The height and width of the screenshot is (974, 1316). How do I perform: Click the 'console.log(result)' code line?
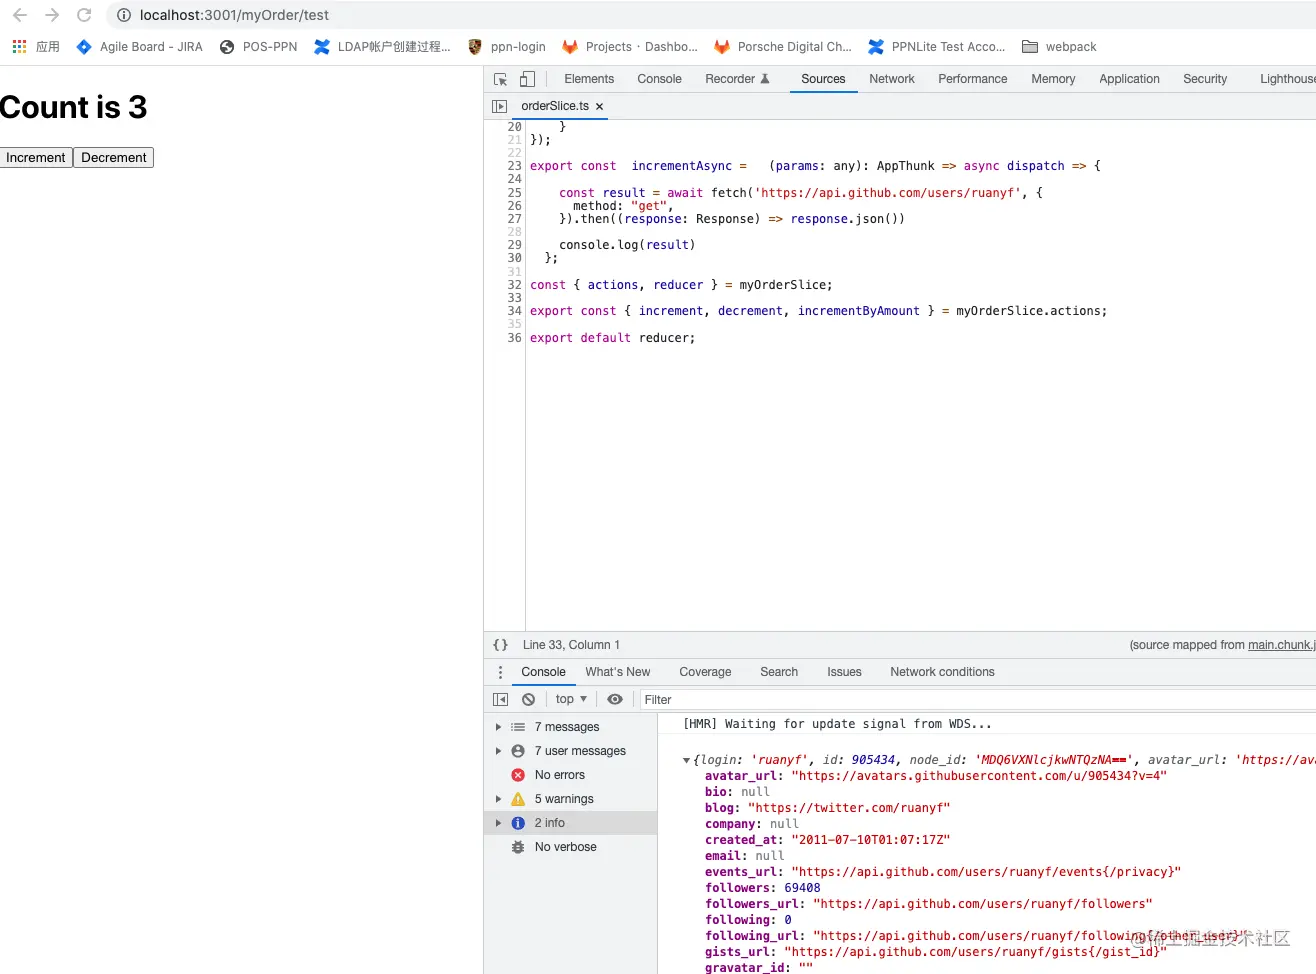pos(627,245)
